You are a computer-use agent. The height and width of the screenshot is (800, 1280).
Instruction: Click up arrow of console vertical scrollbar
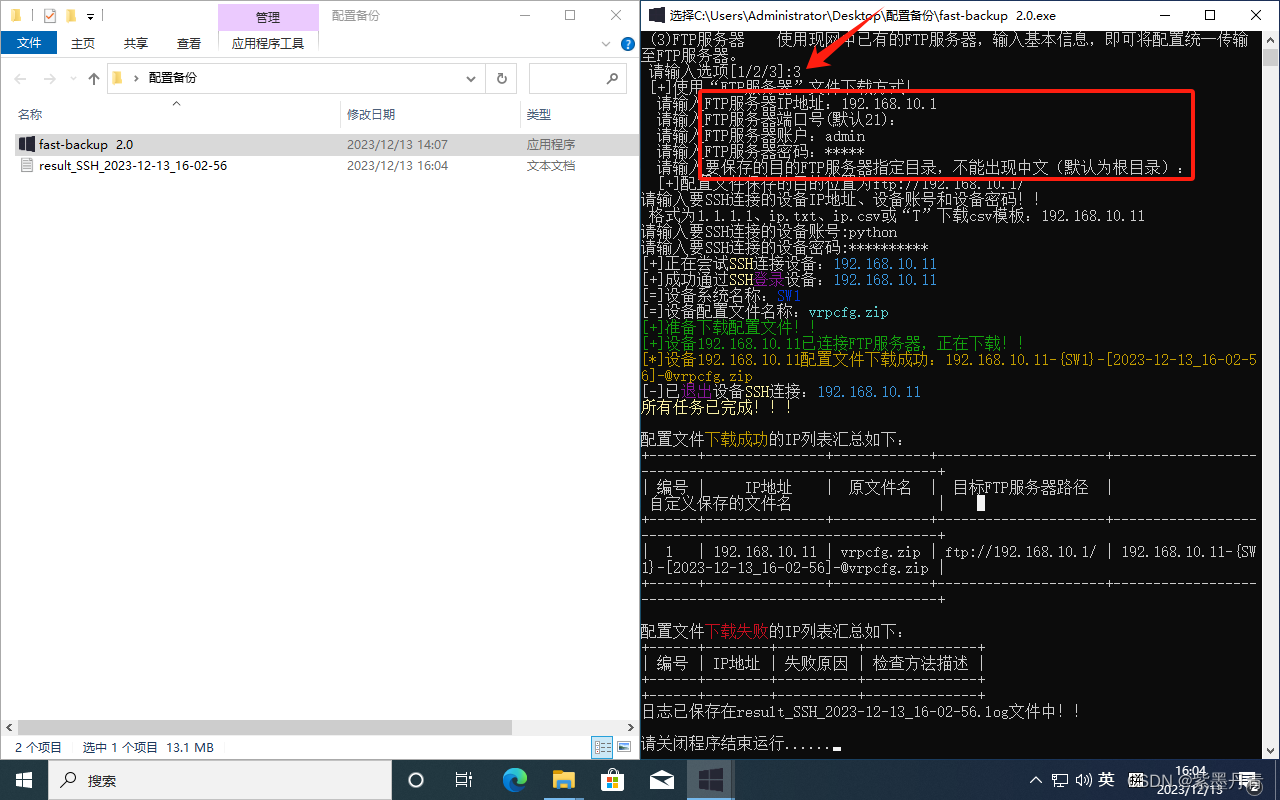[1270, 39]
